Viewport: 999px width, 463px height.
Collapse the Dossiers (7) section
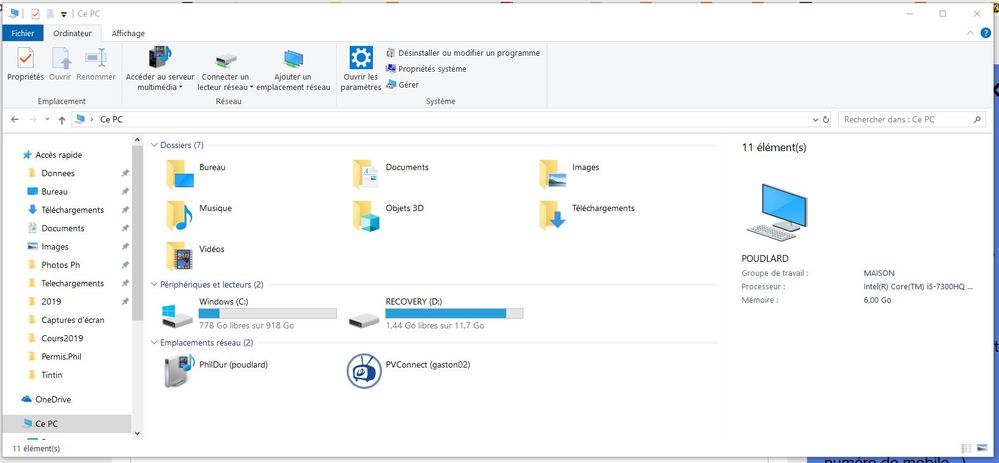(153, 146)
